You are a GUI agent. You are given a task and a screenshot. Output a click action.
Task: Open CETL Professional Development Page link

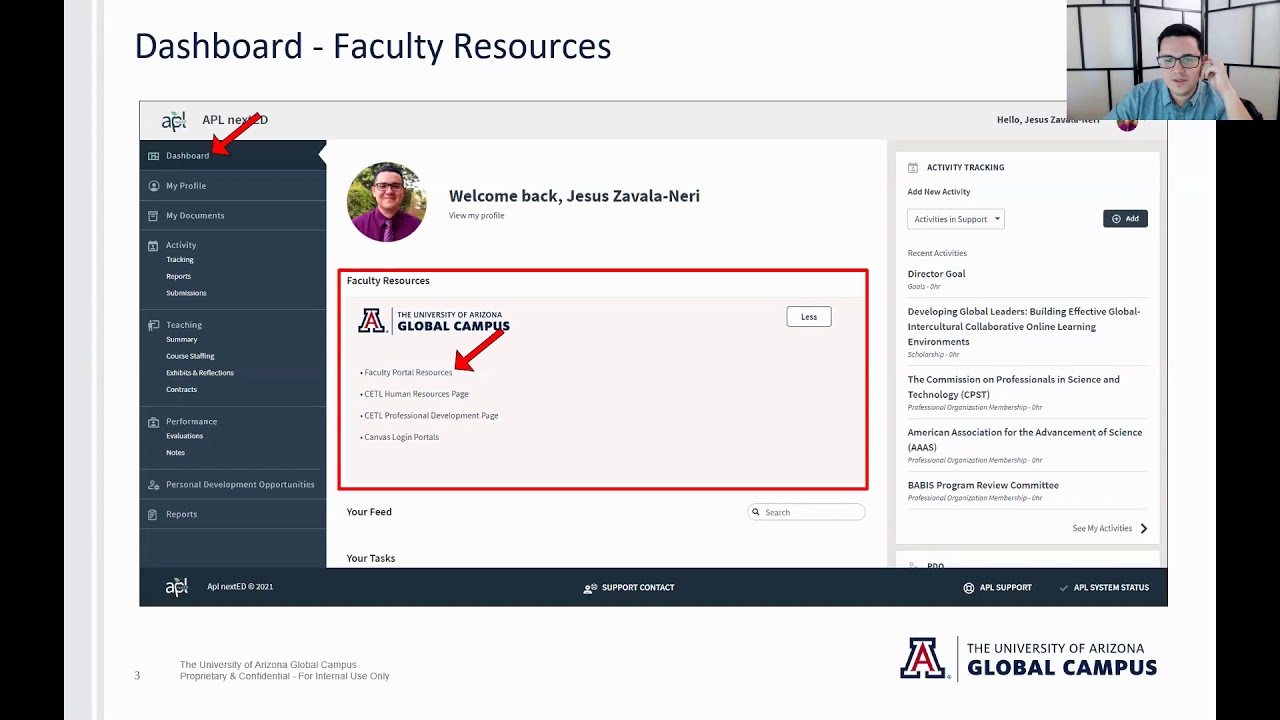[x=431, y=415]
